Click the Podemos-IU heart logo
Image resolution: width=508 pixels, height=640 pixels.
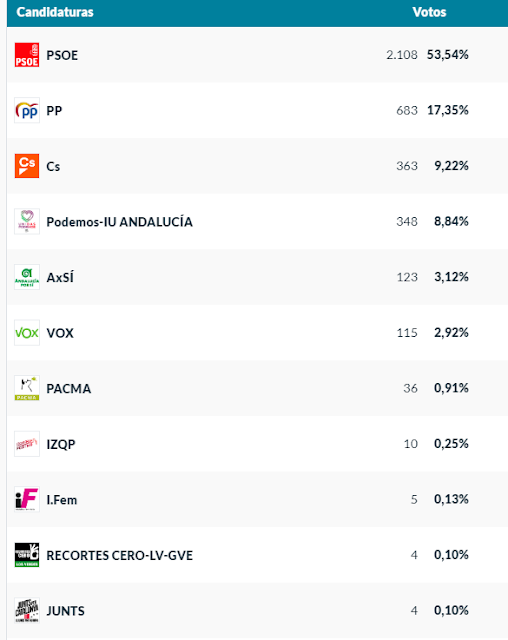(x=27, y=221)
